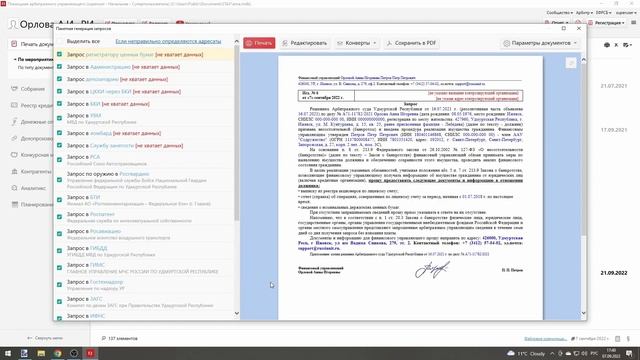Uncheck the Запрос в РСА checkbox
Viewport: 640px width, 360px height.
(x=60, y=160)
